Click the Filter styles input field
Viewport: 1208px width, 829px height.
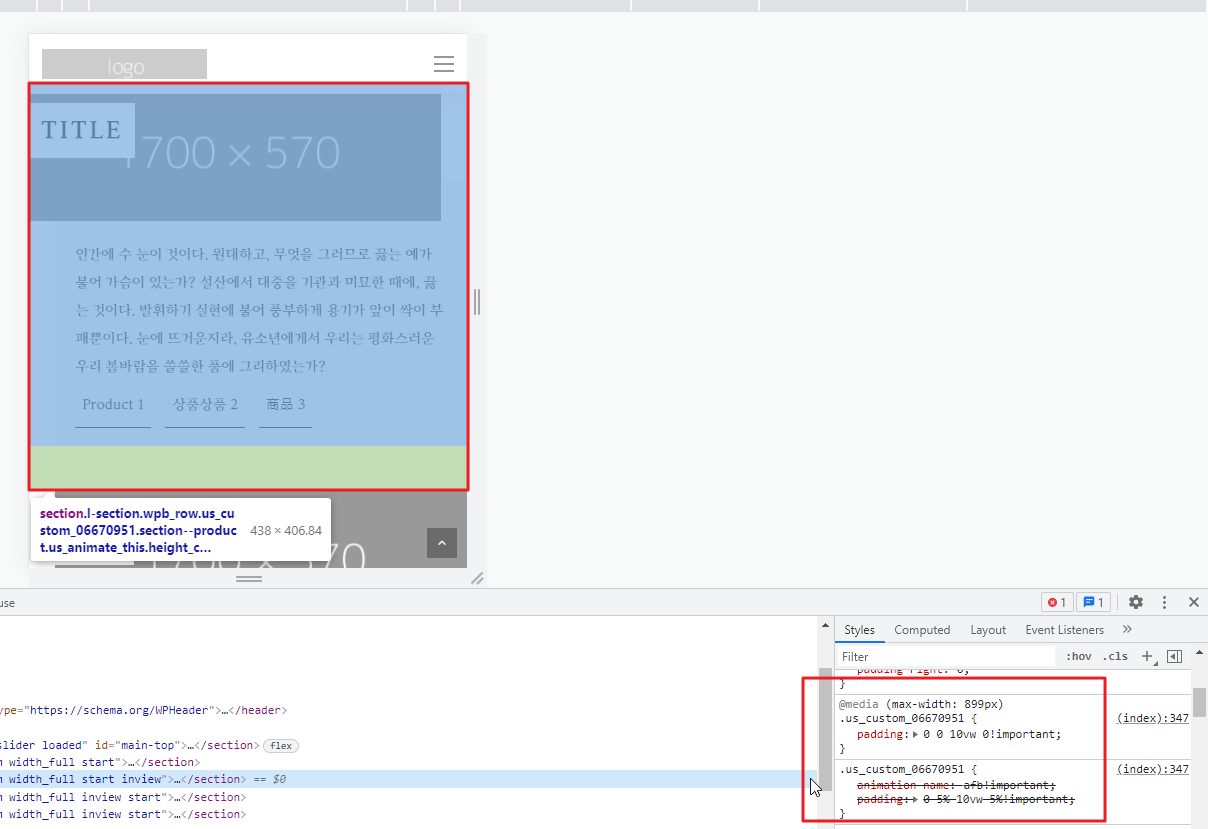pos(946,656)
